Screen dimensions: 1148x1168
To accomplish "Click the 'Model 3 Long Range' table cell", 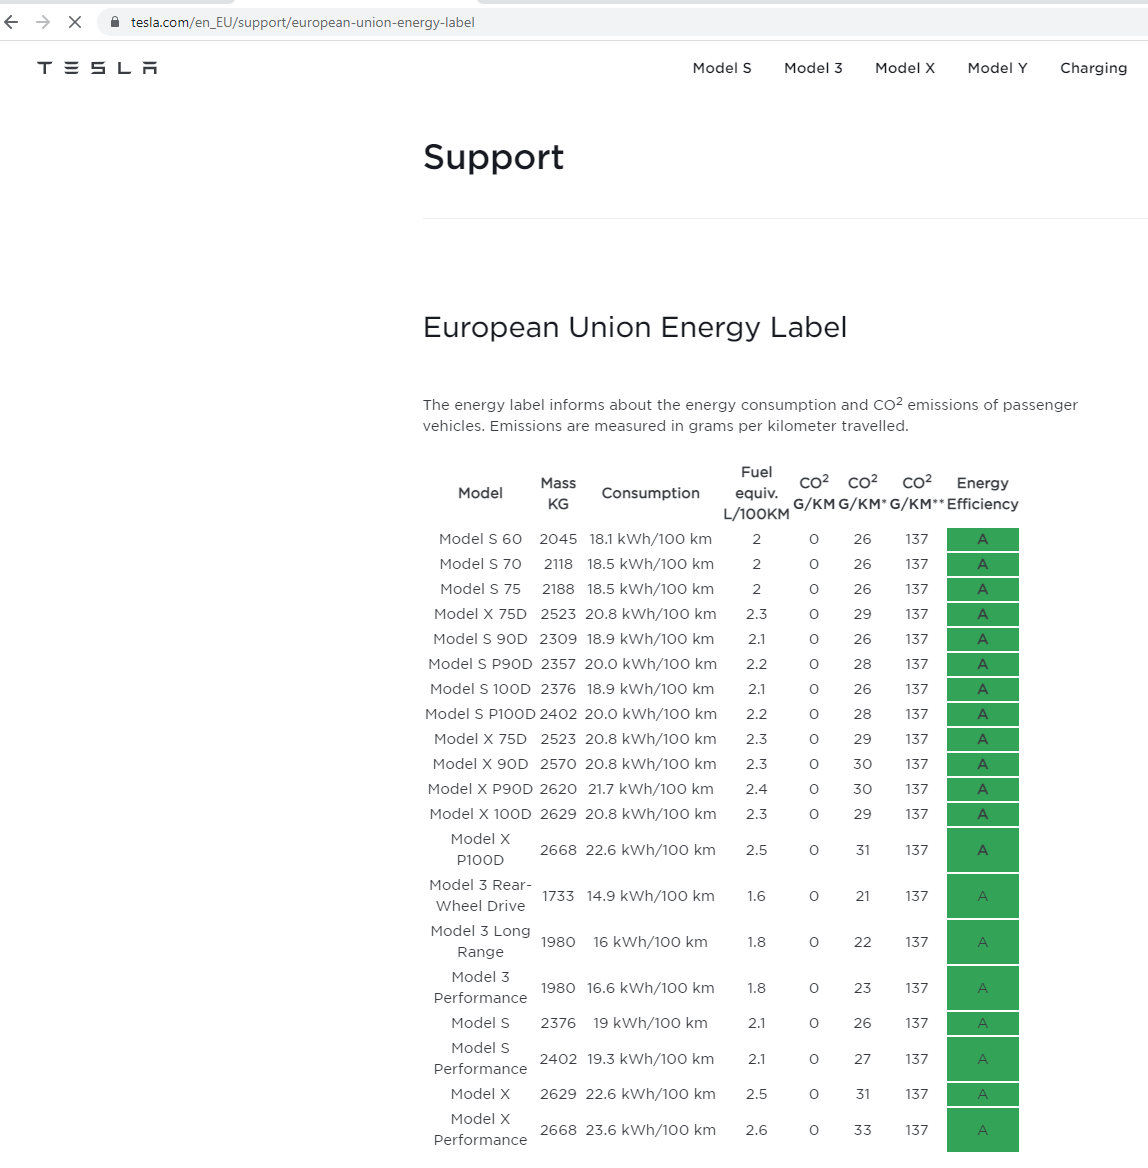I will point(481,942).
